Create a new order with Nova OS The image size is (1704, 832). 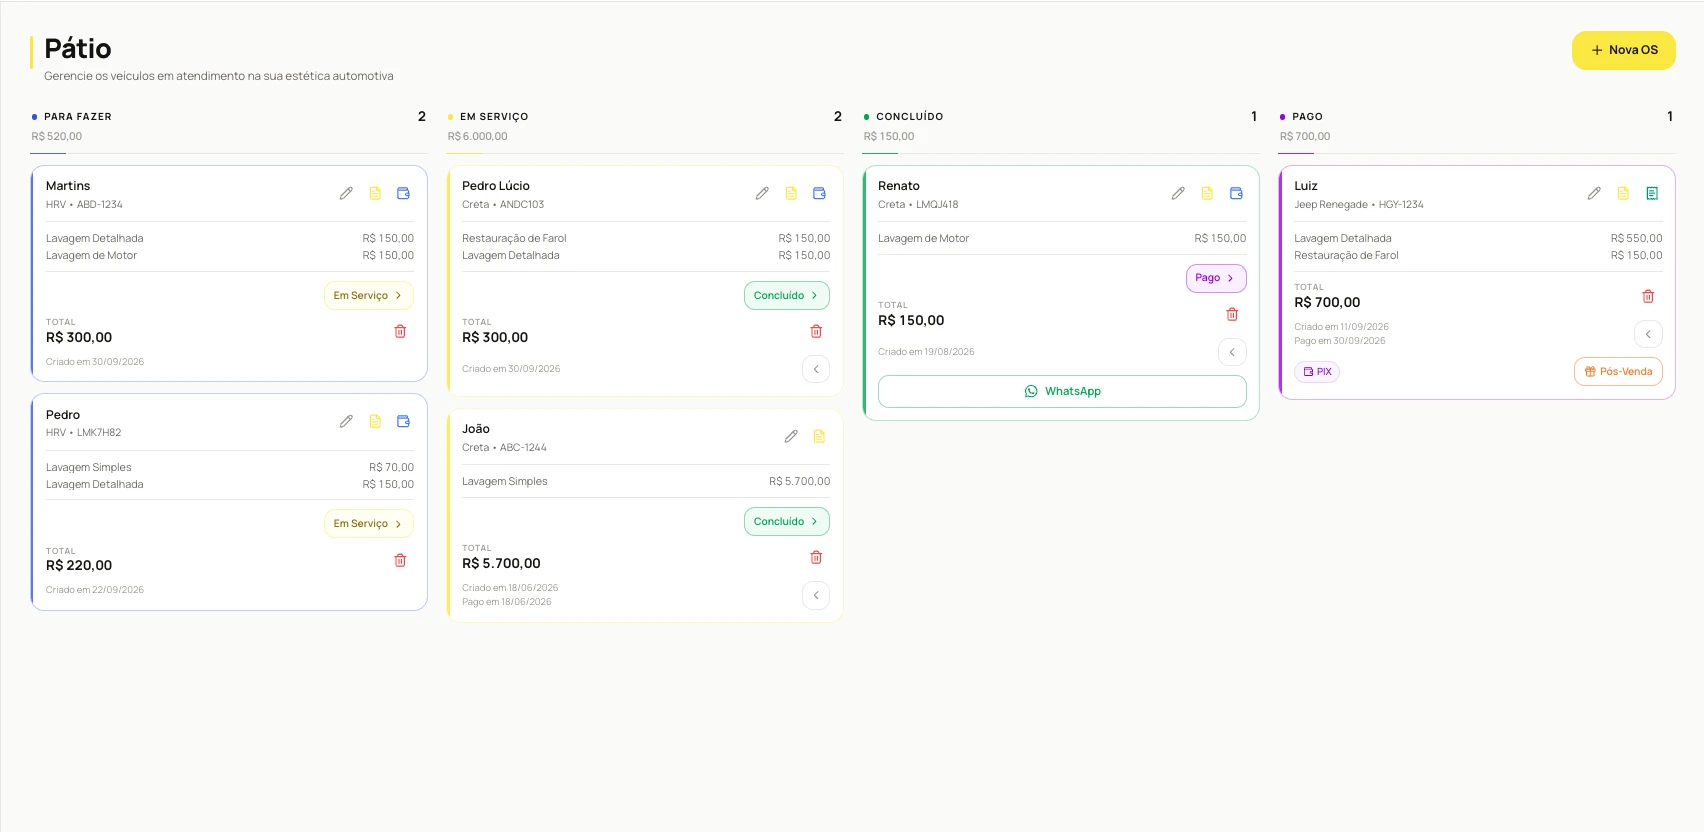(1624, 50)
